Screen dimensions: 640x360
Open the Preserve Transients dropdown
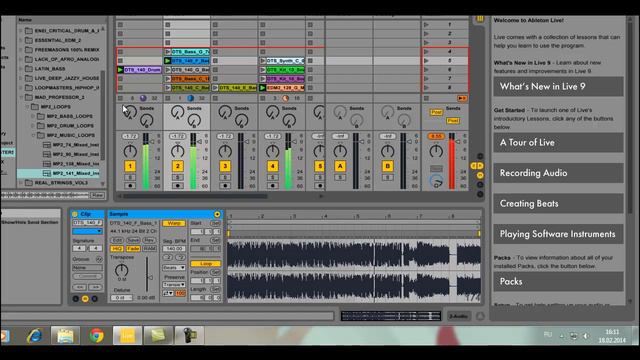point(174,284)
